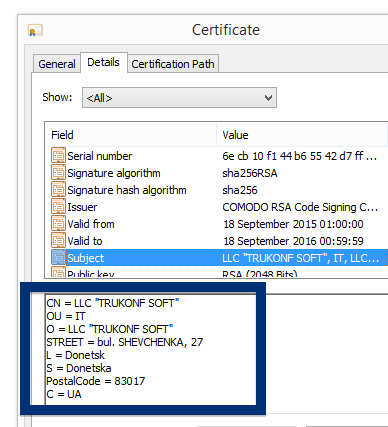The width and height of the screenshot is (388, 427).
Task: Select the Issuer row
Action: tap(217, 207)
